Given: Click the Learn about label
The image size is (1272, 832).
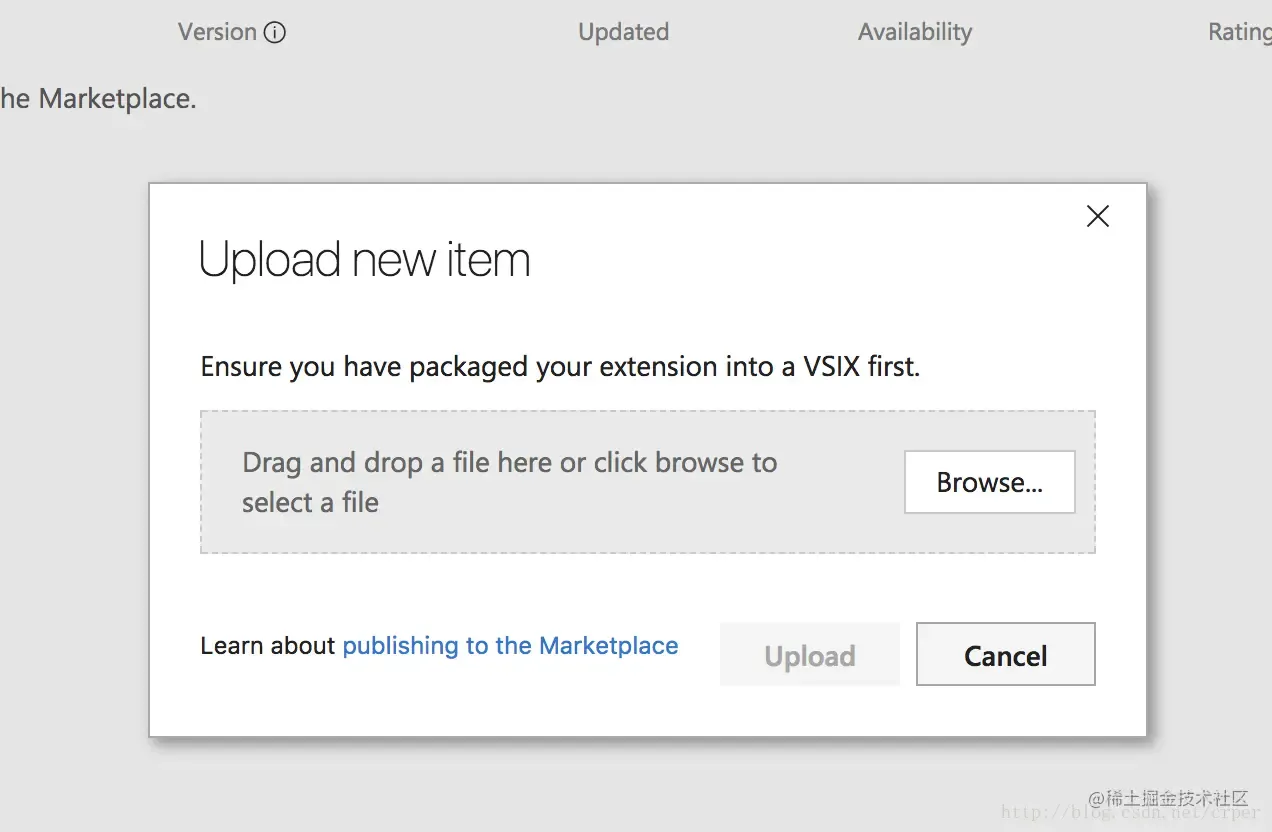Looking at the screenshot, I should (x=267, y=646).
